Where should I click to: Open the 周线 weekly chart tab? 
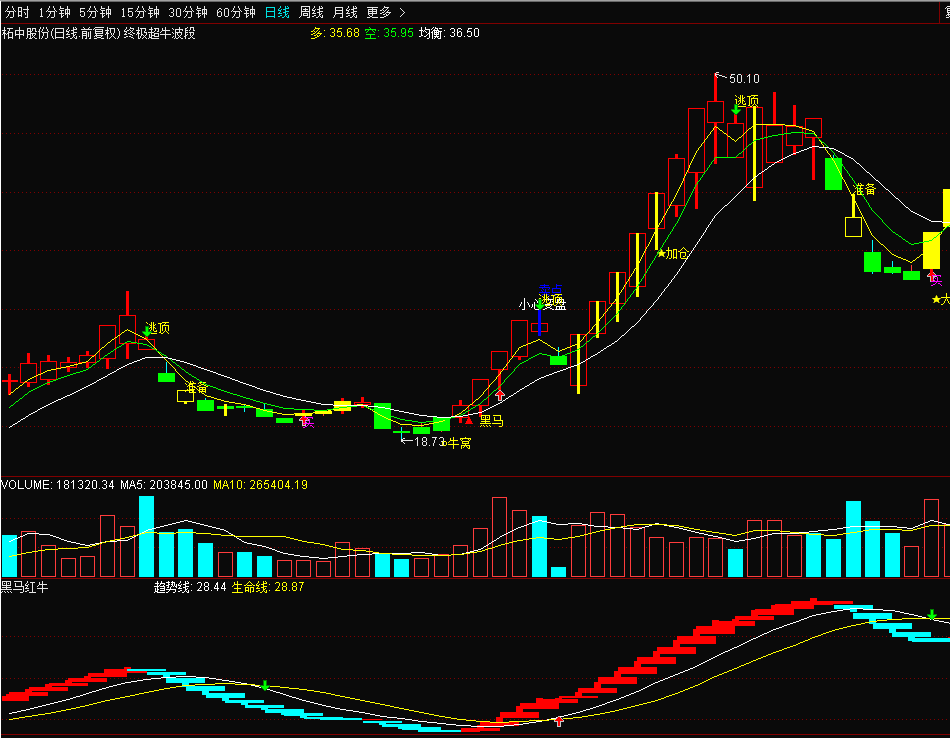coord(311,12)
